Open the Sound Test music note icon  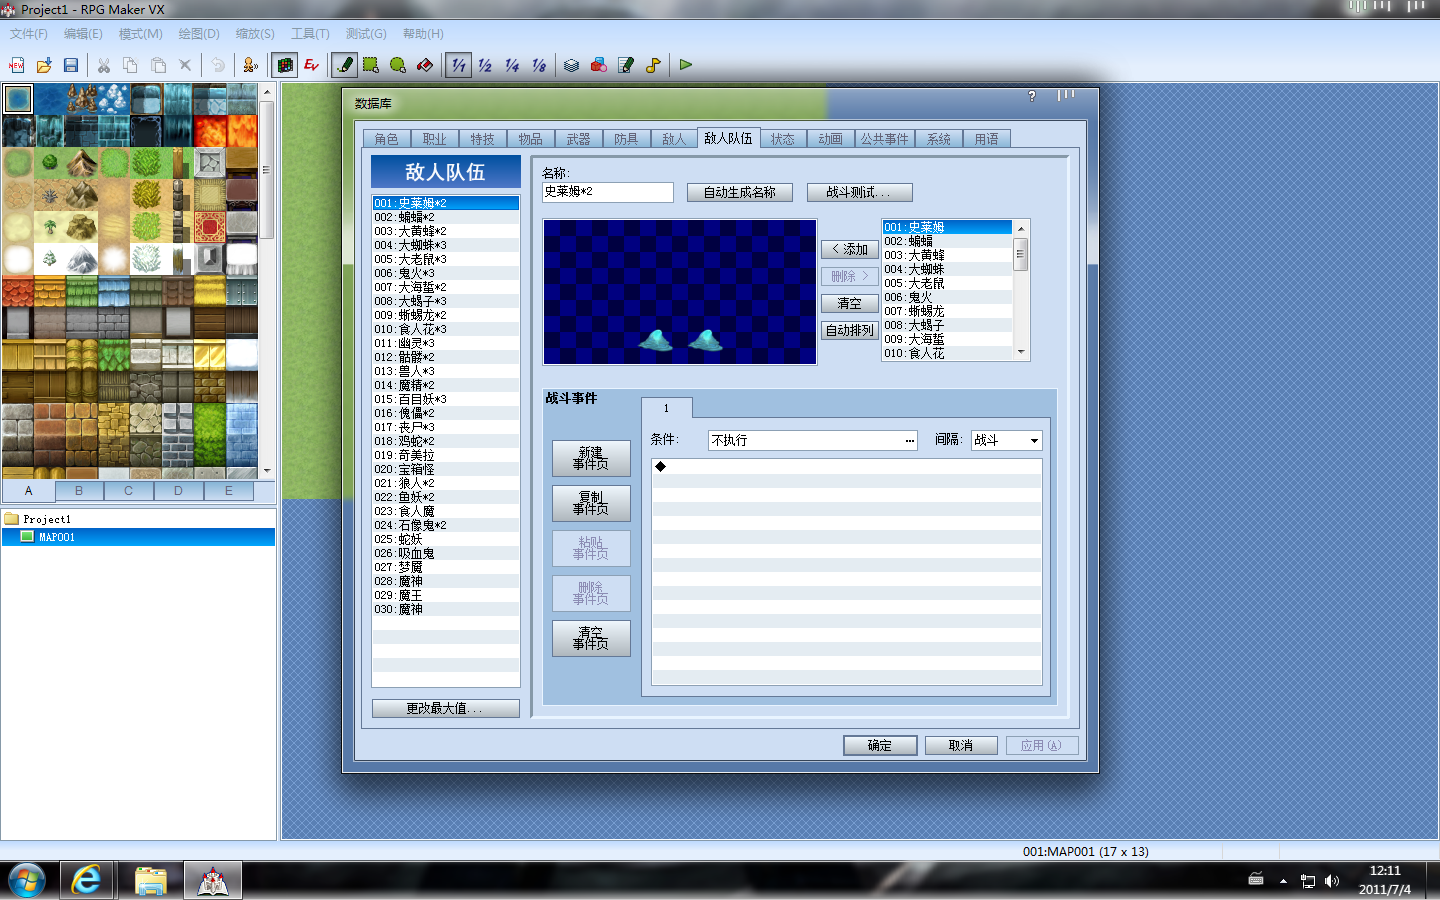(652, 65)
